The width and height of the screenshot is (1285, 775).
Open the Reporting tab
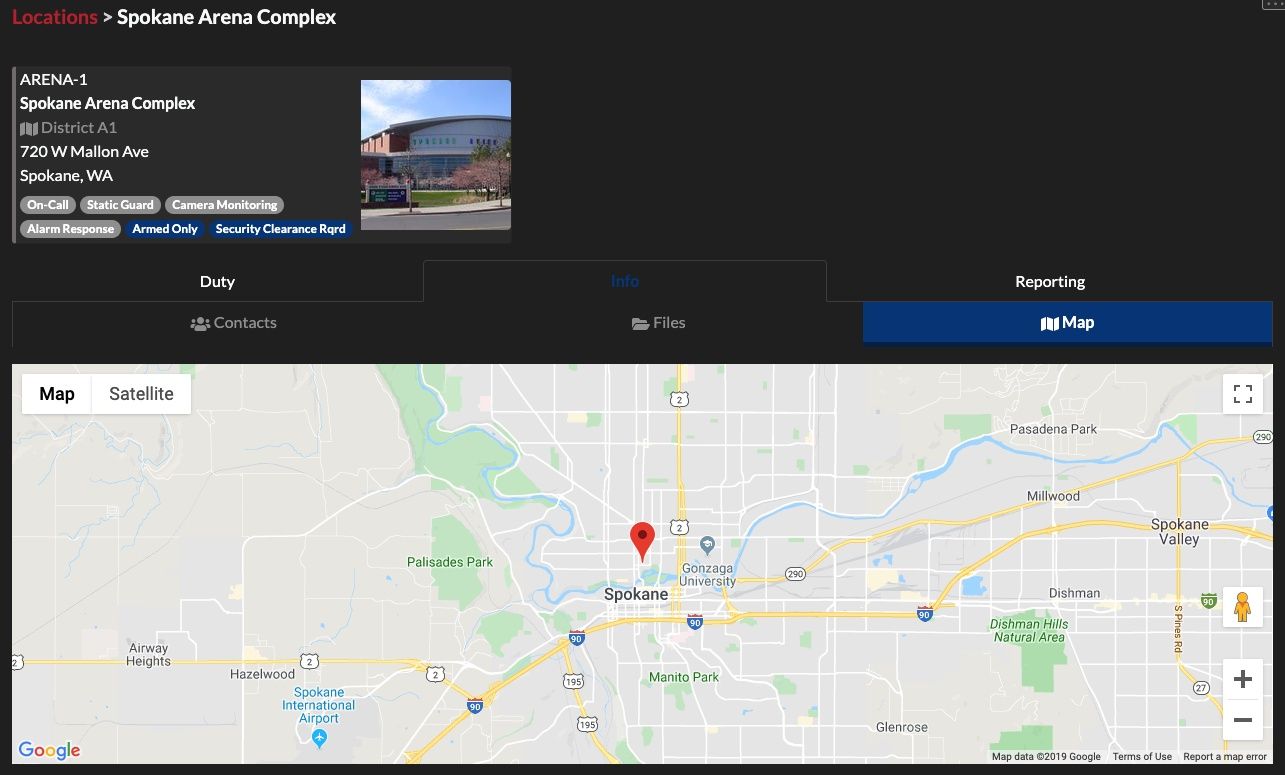pos(1049,281)
